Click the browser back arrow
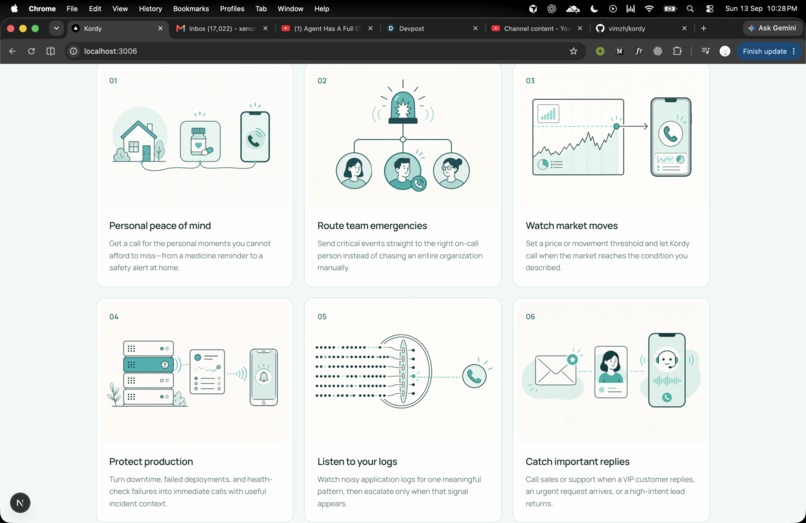This screenshot has width=806, height=523. click(12, 51)
